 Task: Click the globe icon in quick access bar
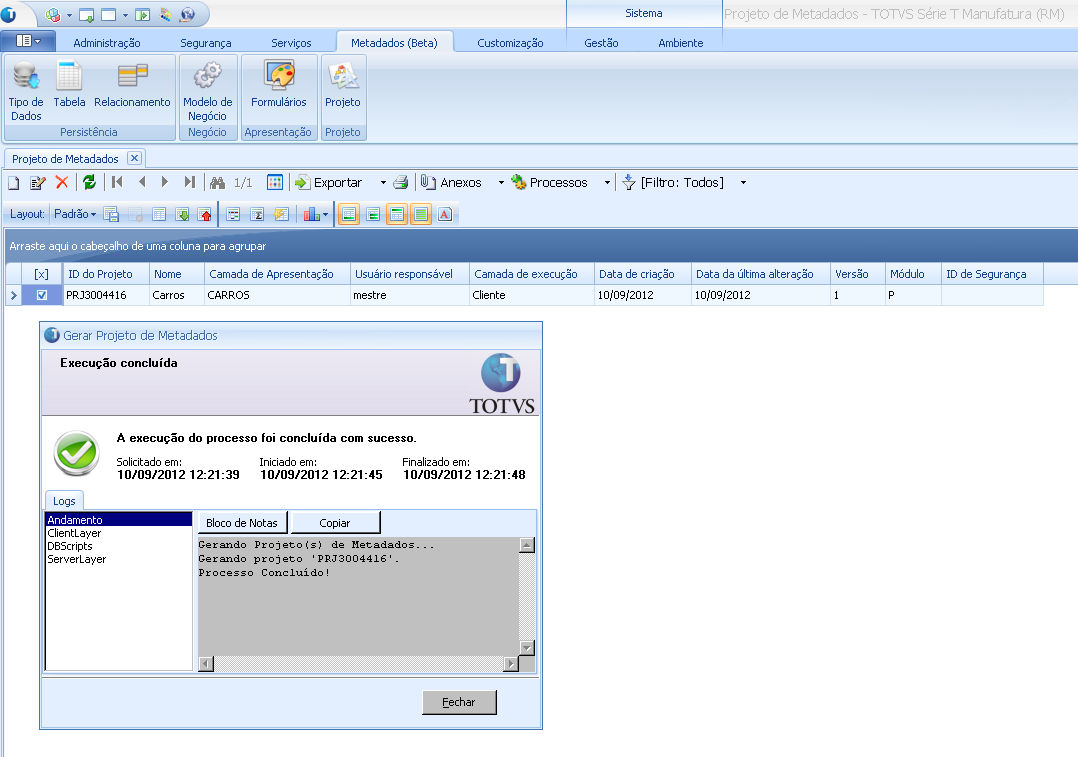pos(187,14)
